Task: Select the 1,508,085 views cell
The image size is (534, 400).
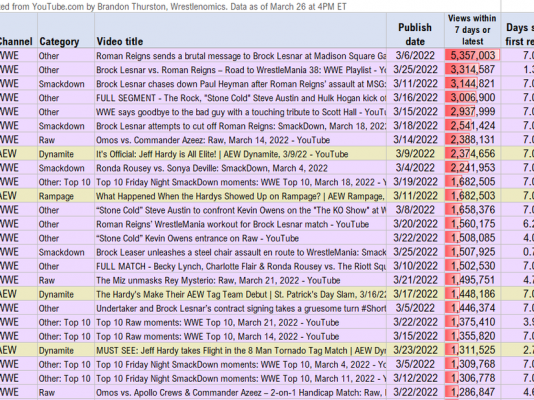Action: pyautogui.click(x=472, y=238)
